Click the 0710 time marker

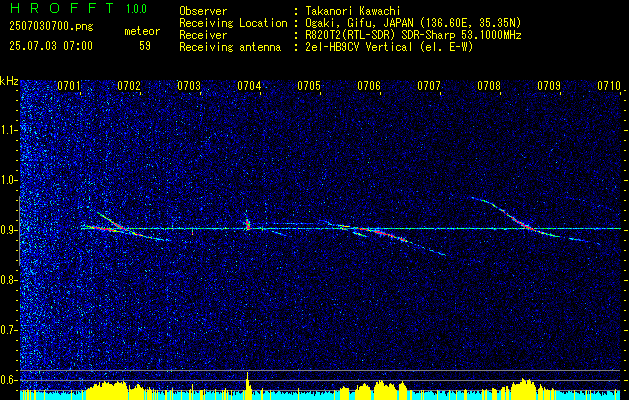tap(609, 85)
